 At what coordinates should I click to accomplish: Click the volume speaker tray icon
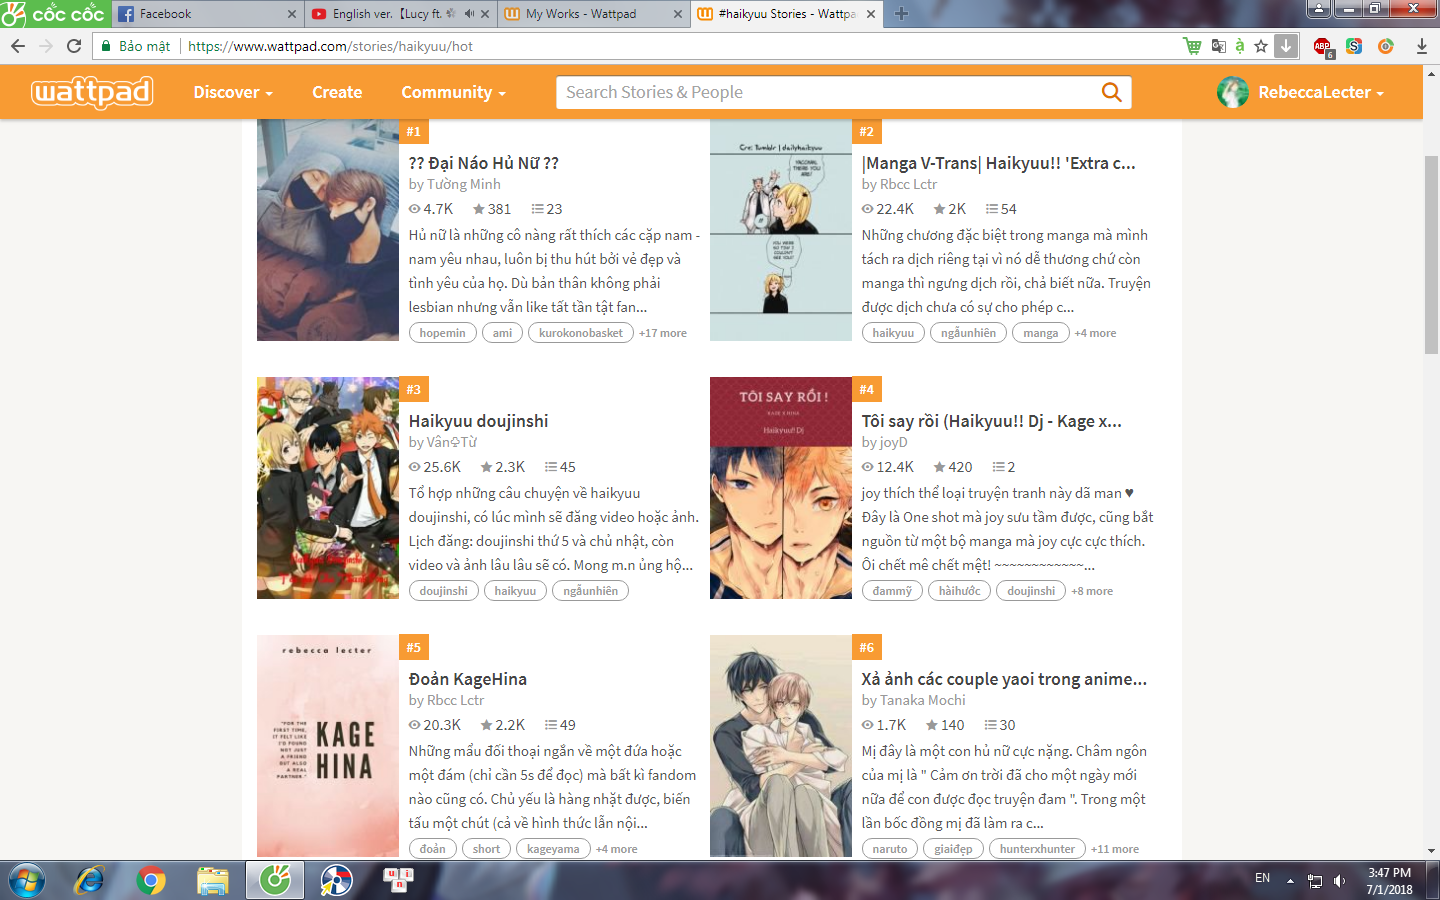pyautogui.click(x=1339, y=881)
